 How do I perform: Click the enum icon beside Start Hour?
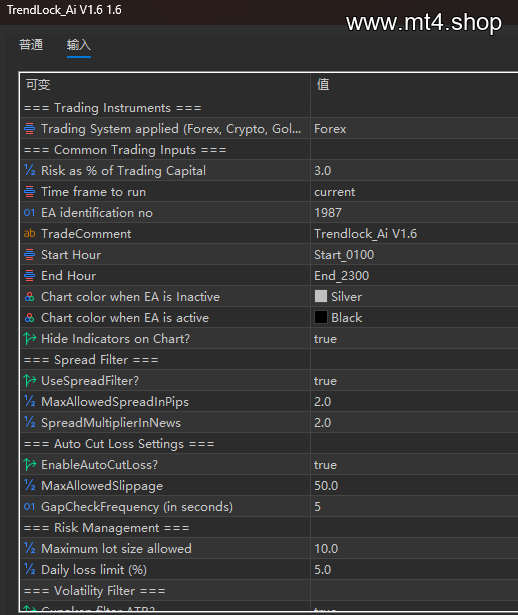coord(29,255)
